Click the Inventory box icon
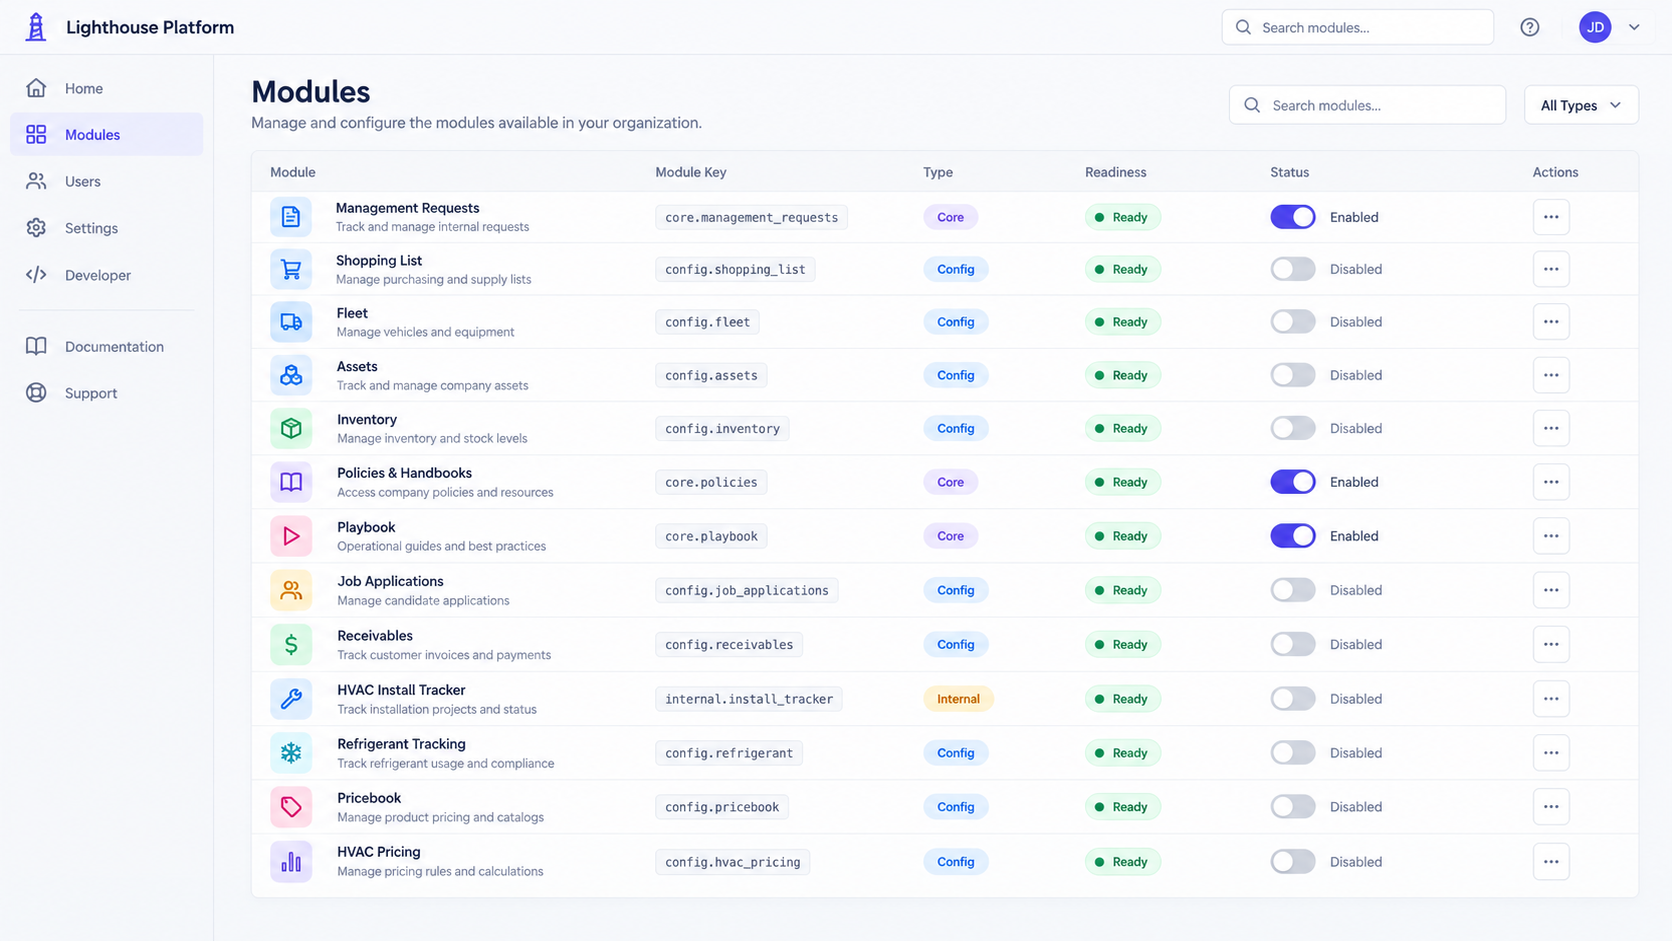The height and width of the screenshot is (941, 1672). [291, 428]
